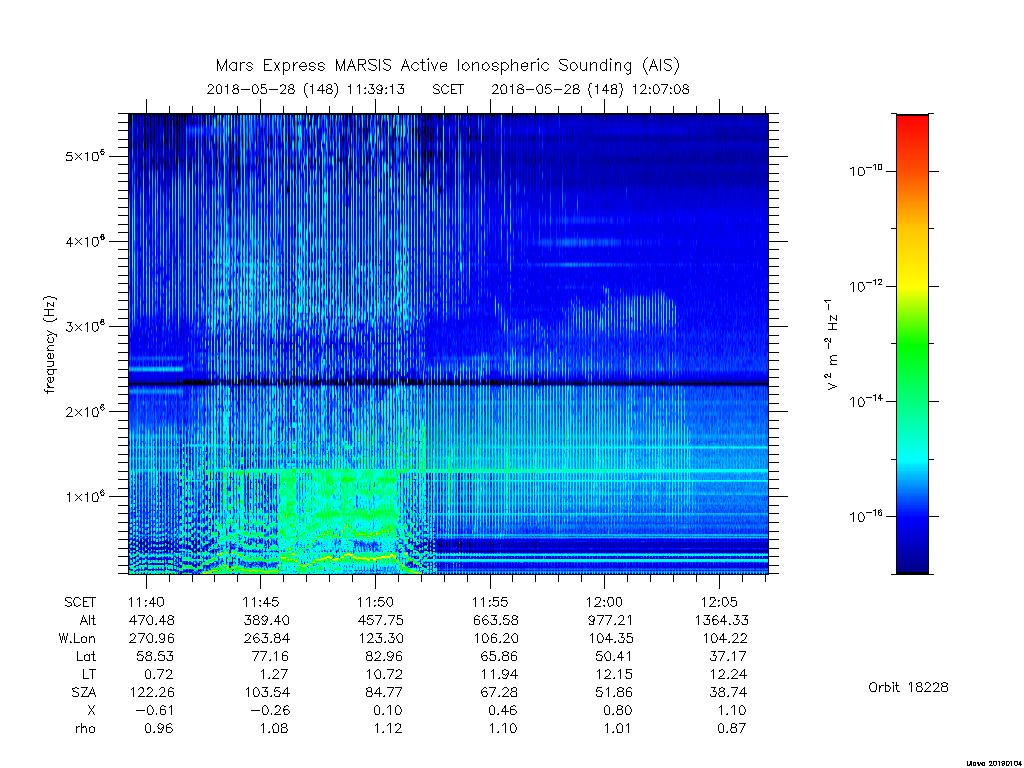Click the X value 0.80

coord(617,711)
